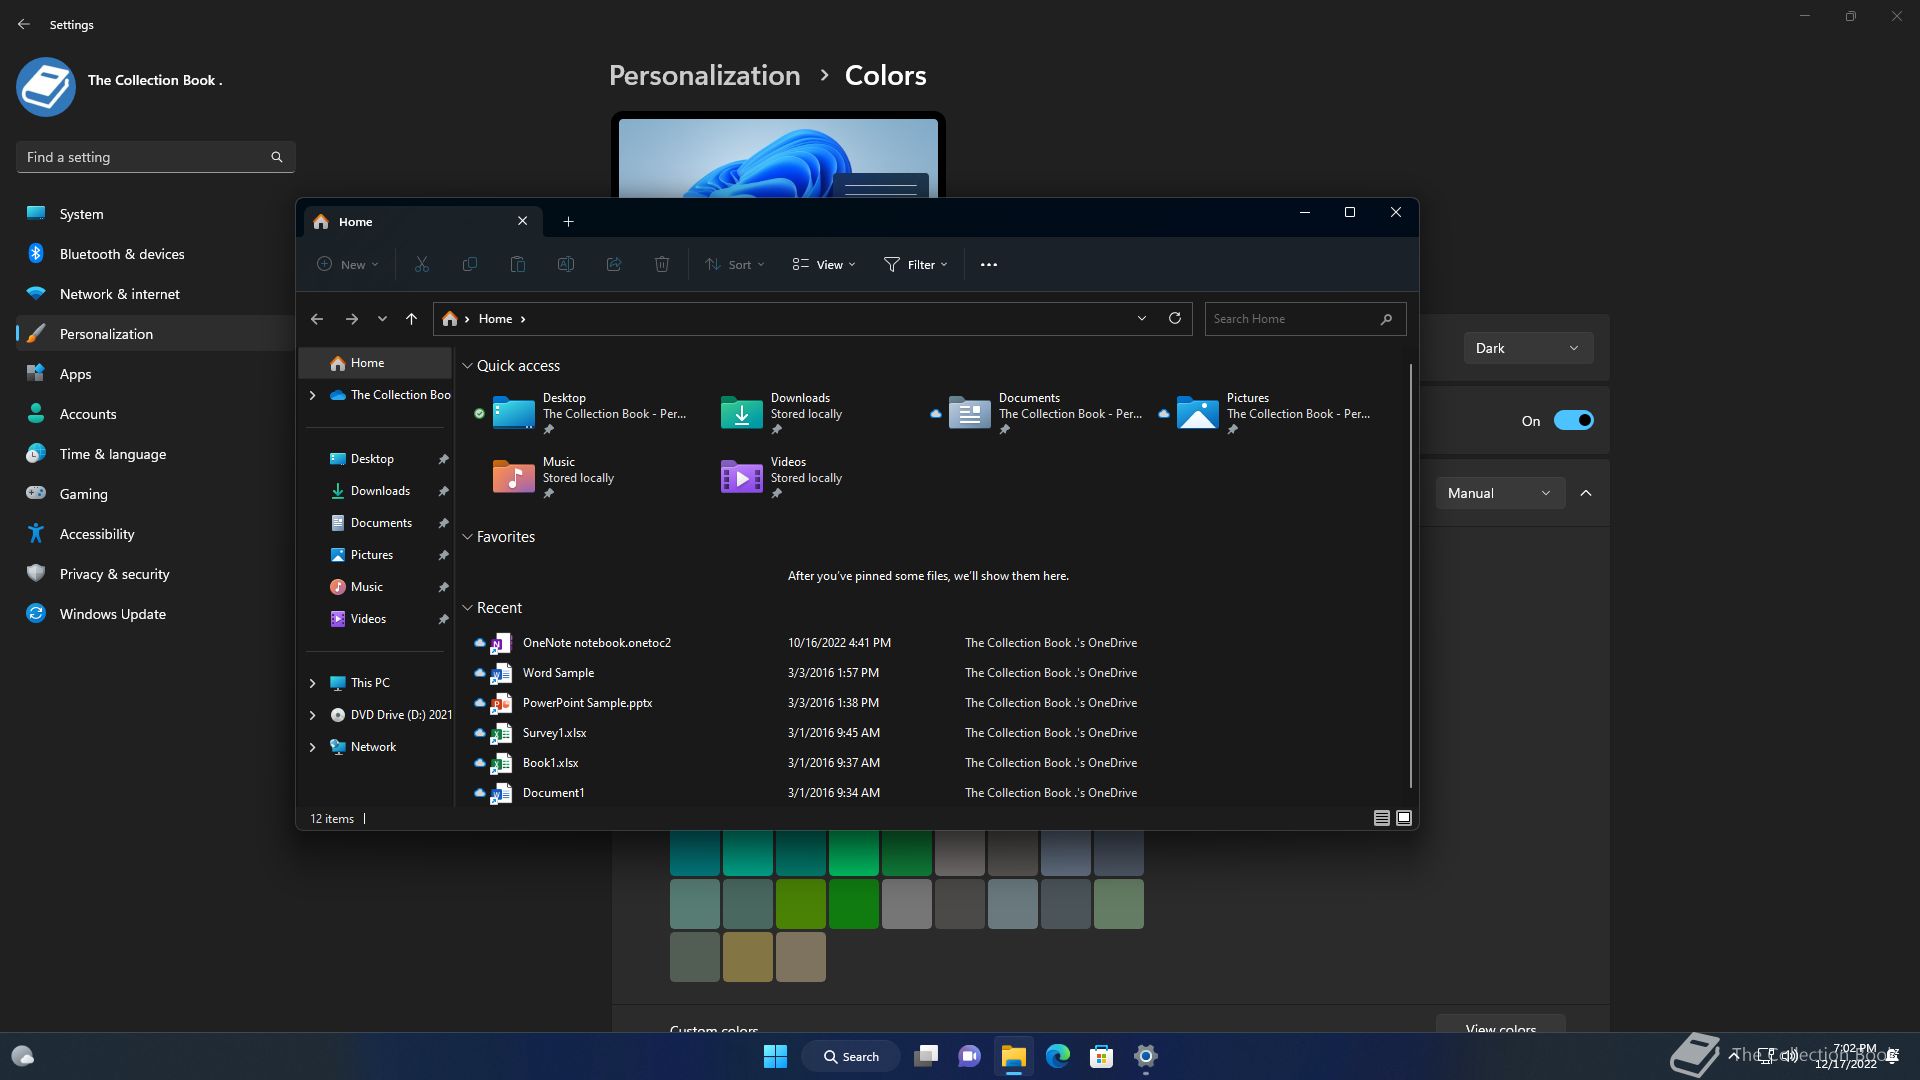Screen dimensions: 1920x1080
Task: Open Word Sample recent file
Action: click(x=558, y=673)
